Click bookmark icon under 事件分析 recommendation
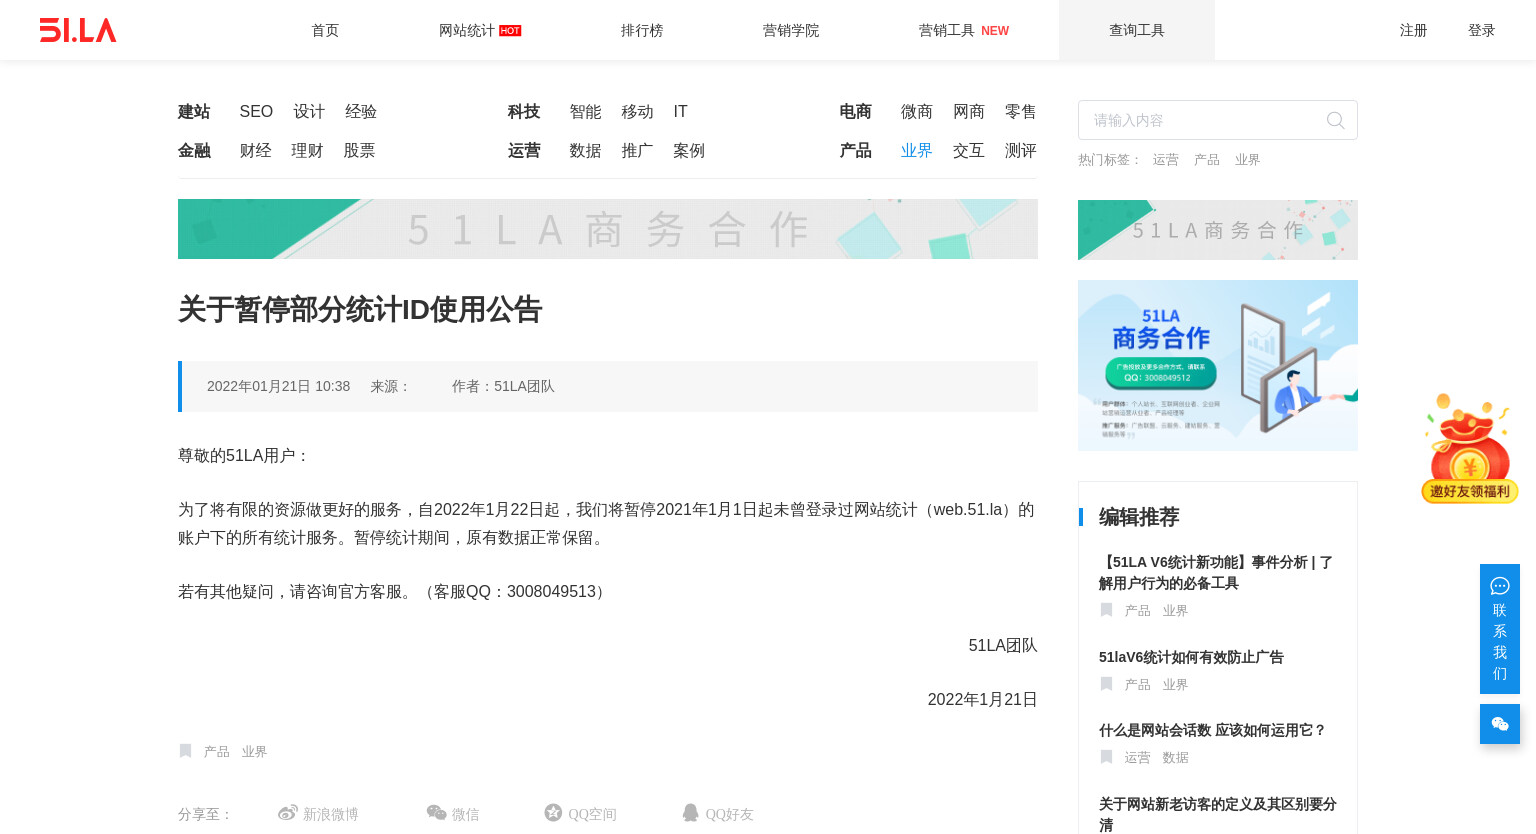Viewport: 1536px width, 834px height. pos(1106,610)
